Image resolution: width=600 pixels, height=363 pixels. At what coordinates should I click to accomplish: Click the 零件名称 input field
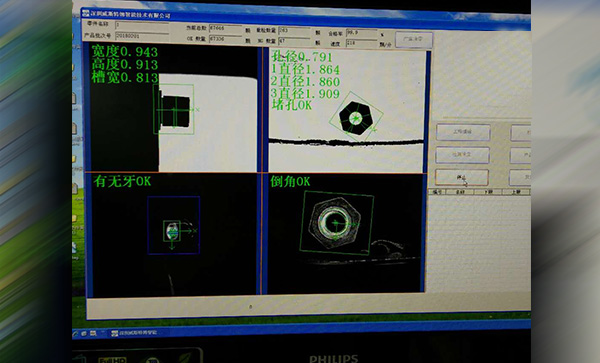[x=142, y=25]
